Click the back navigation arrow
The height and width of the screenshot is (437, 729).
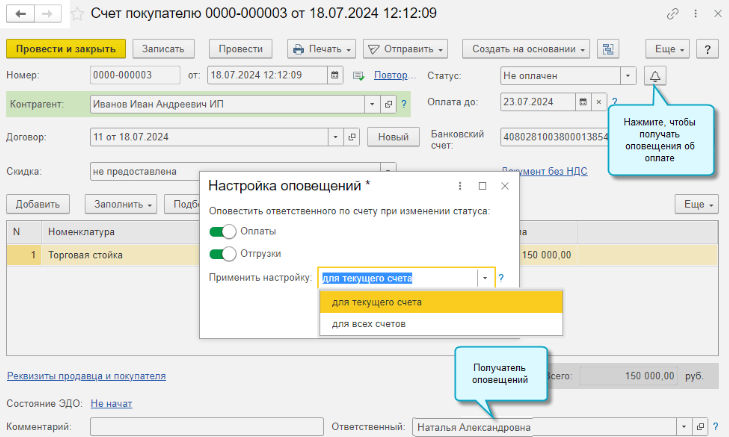point(20,14)
